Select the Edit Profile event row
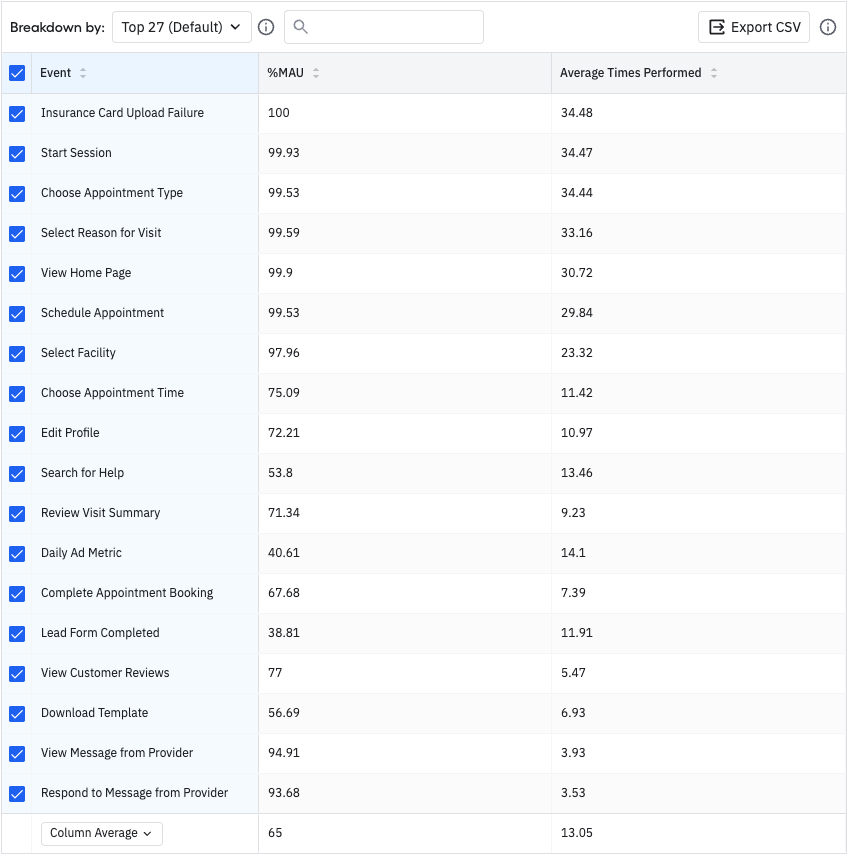847x854 pixels. (70, 433)
